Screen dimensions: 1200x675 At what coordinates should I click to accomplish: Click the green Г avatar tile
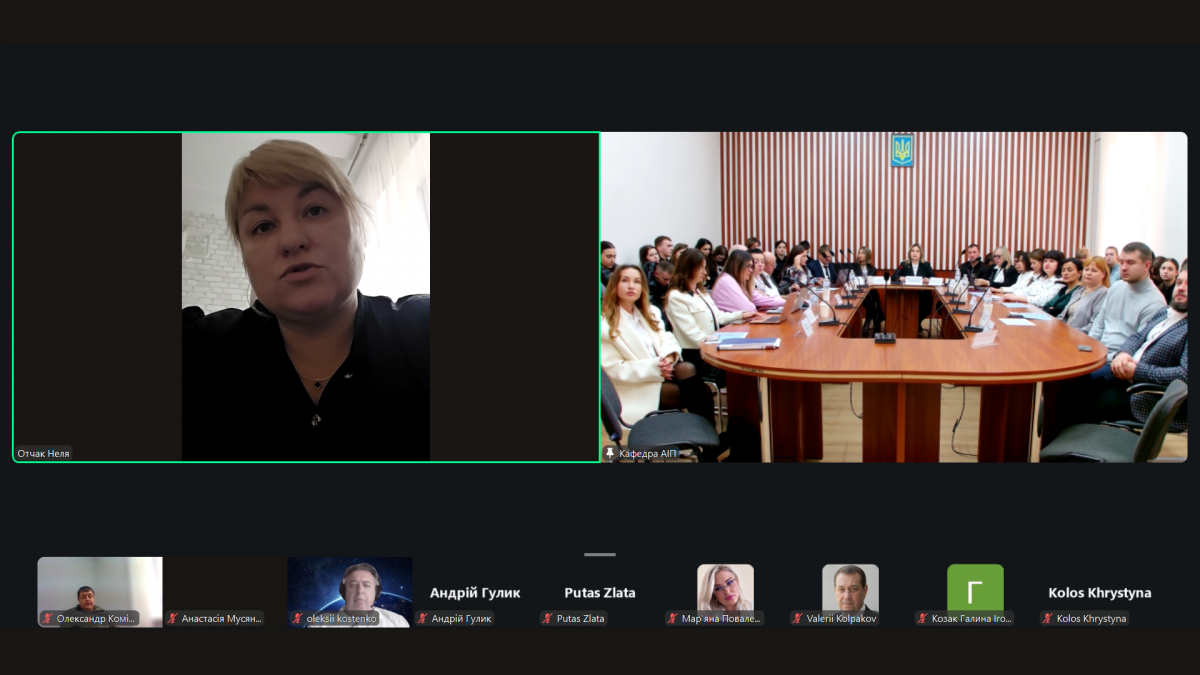(x=975, y=588)
